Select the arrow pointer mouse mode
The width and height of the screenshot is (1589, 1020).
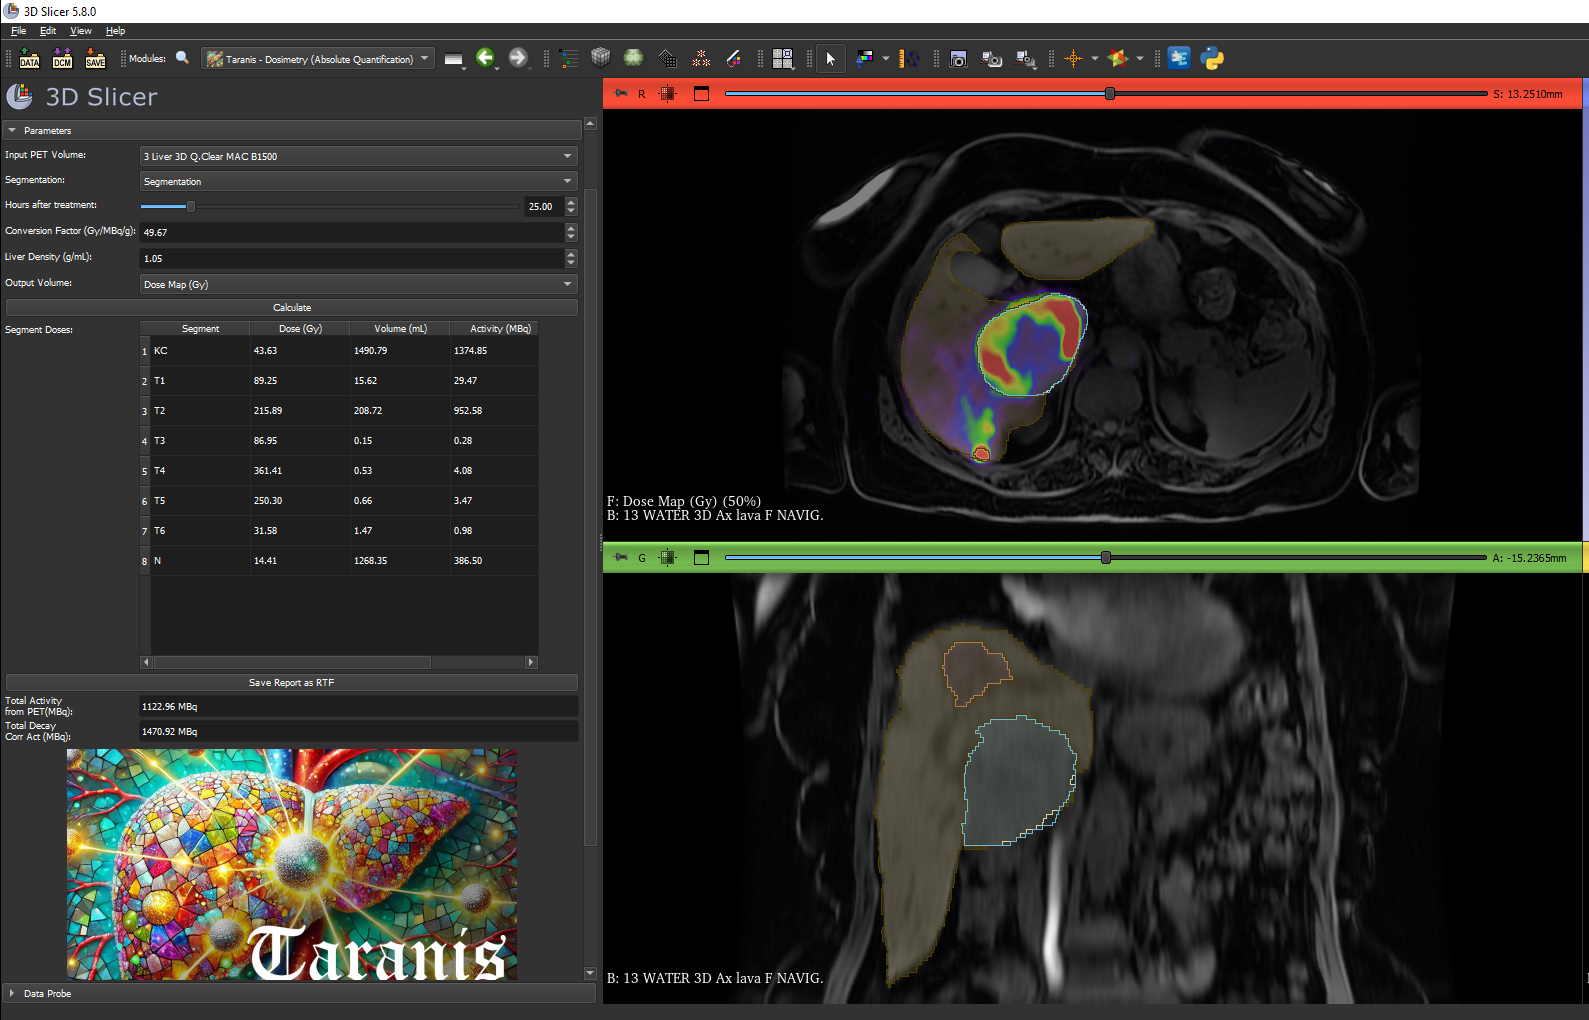[830, 59]
